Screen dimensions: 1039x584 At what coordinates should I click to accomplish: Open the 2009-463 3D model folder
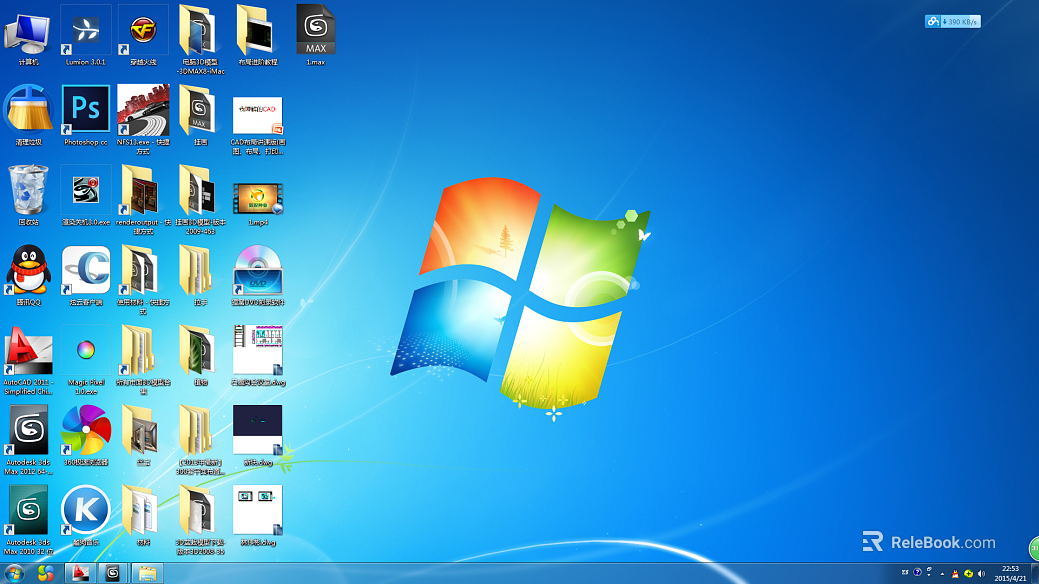200,199
